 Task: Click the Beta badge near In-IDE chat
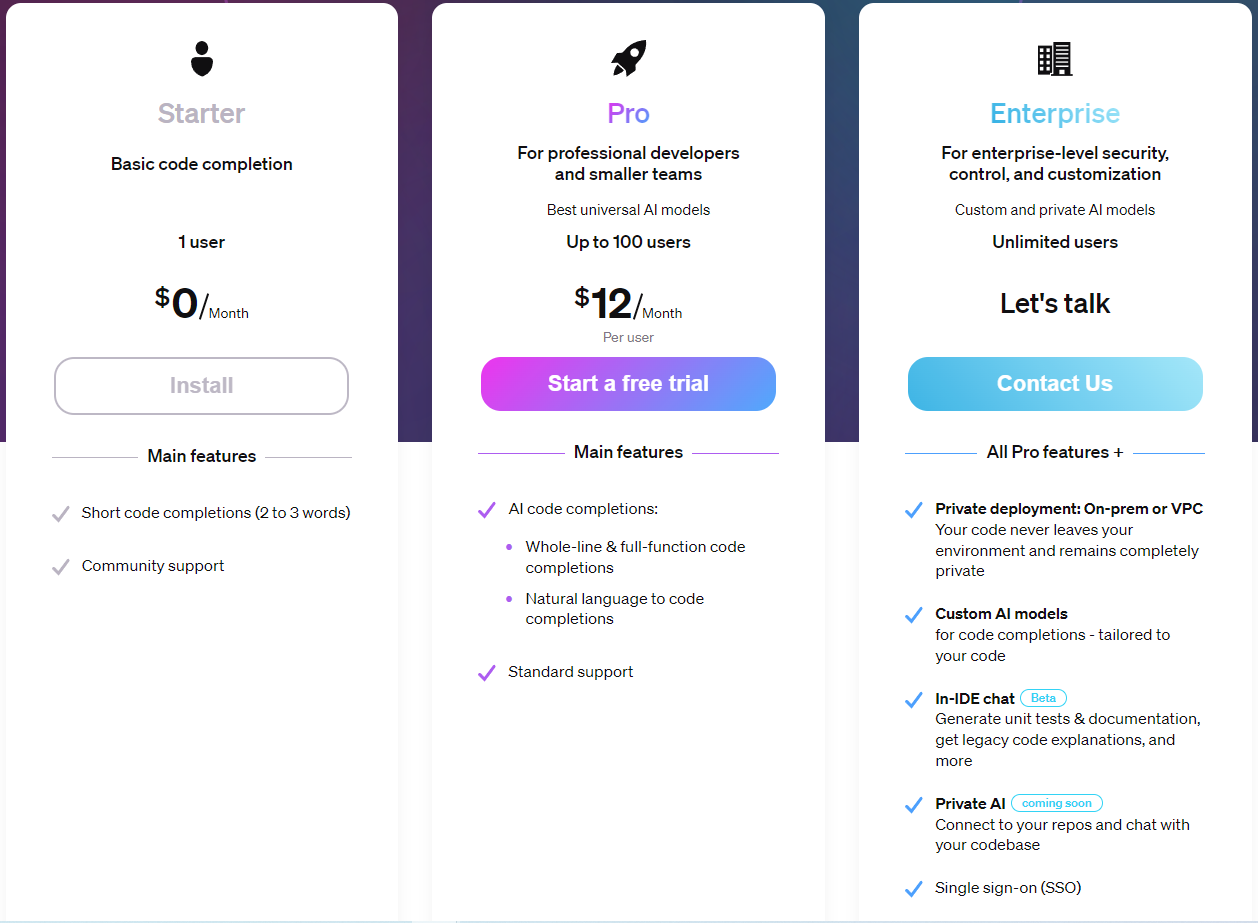point(1043,698)
